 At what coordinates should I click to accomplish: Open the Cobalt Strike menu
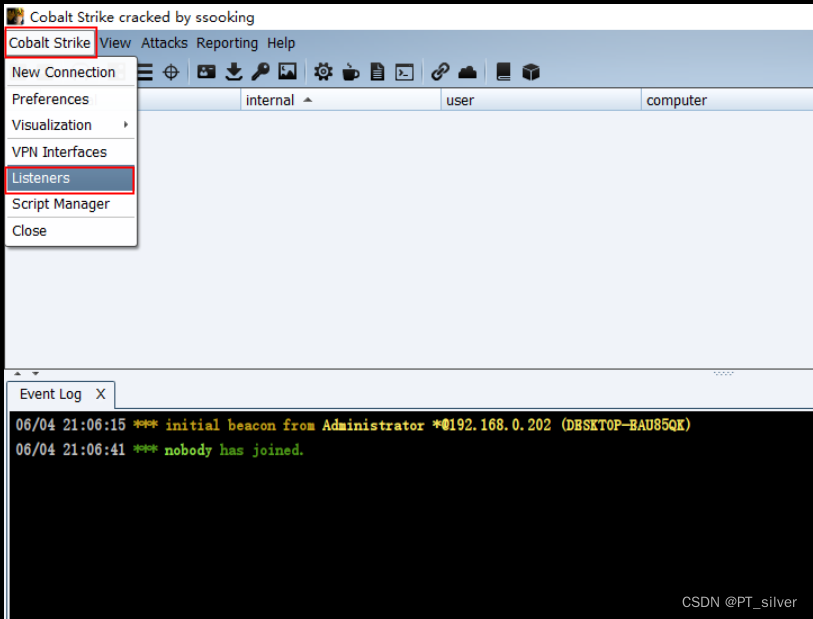(x=50, y=43)
